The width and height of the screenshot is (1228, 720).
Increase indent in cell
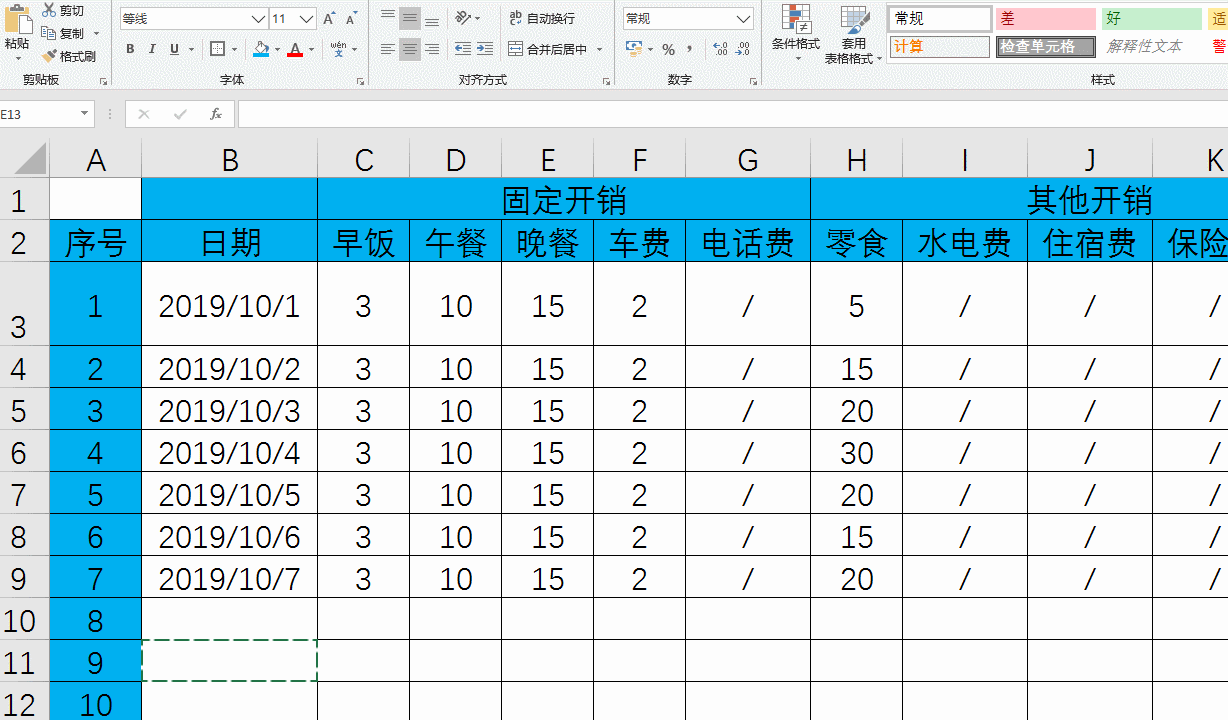(484, 49)
